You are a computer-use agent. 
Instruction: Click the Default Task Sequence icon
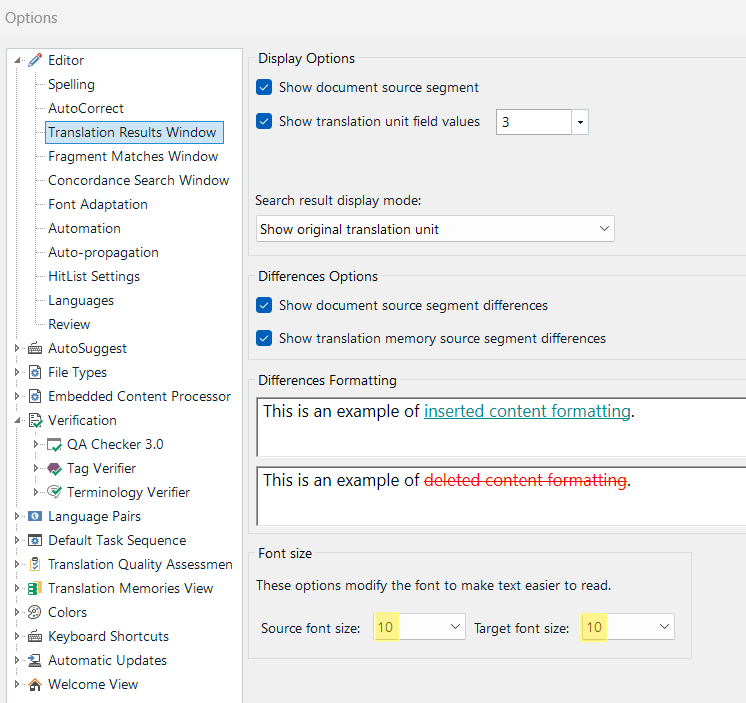[35, 540]
